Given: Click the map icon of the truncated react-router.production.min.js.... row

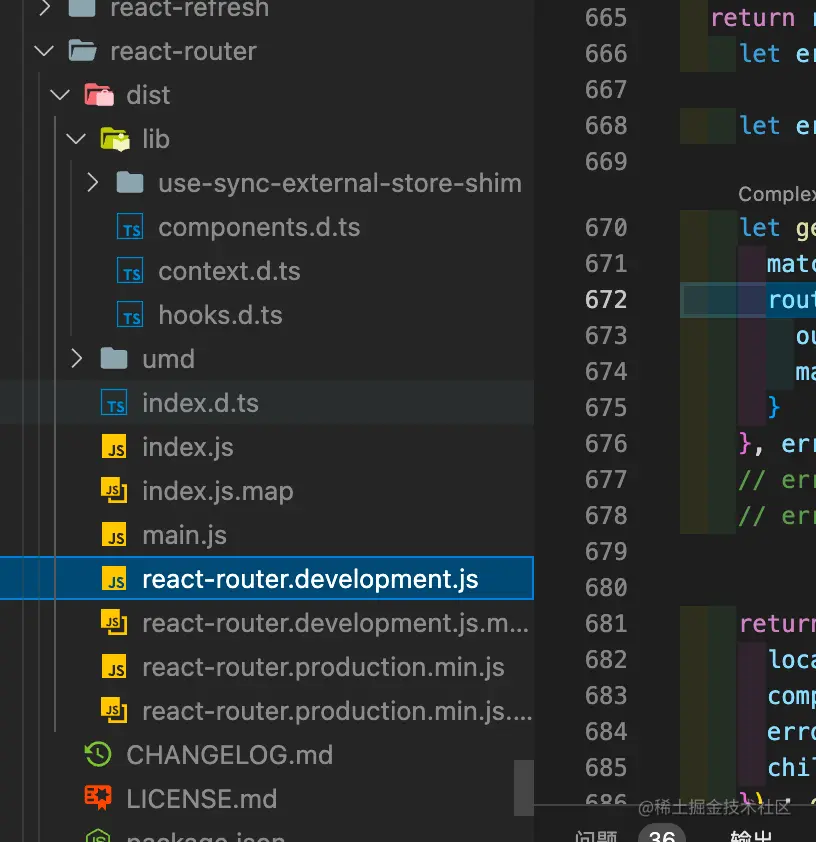Looking at the screenshot, I should pyautogui.click(x=114, y=710).
